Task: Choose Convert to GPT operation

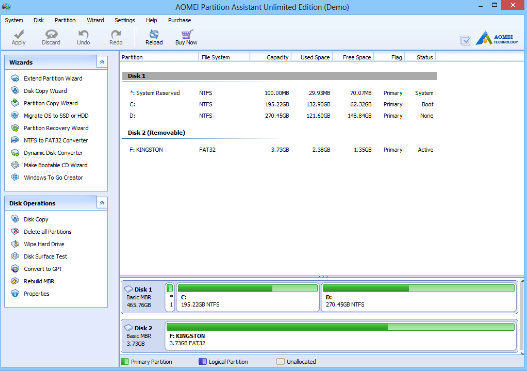Action: (43, 269)
